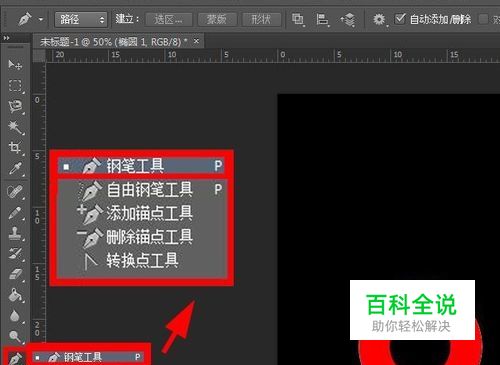500x365 pixels.
Task: Select the Clone Stamp tool
Action: click(x=15, y=234)
